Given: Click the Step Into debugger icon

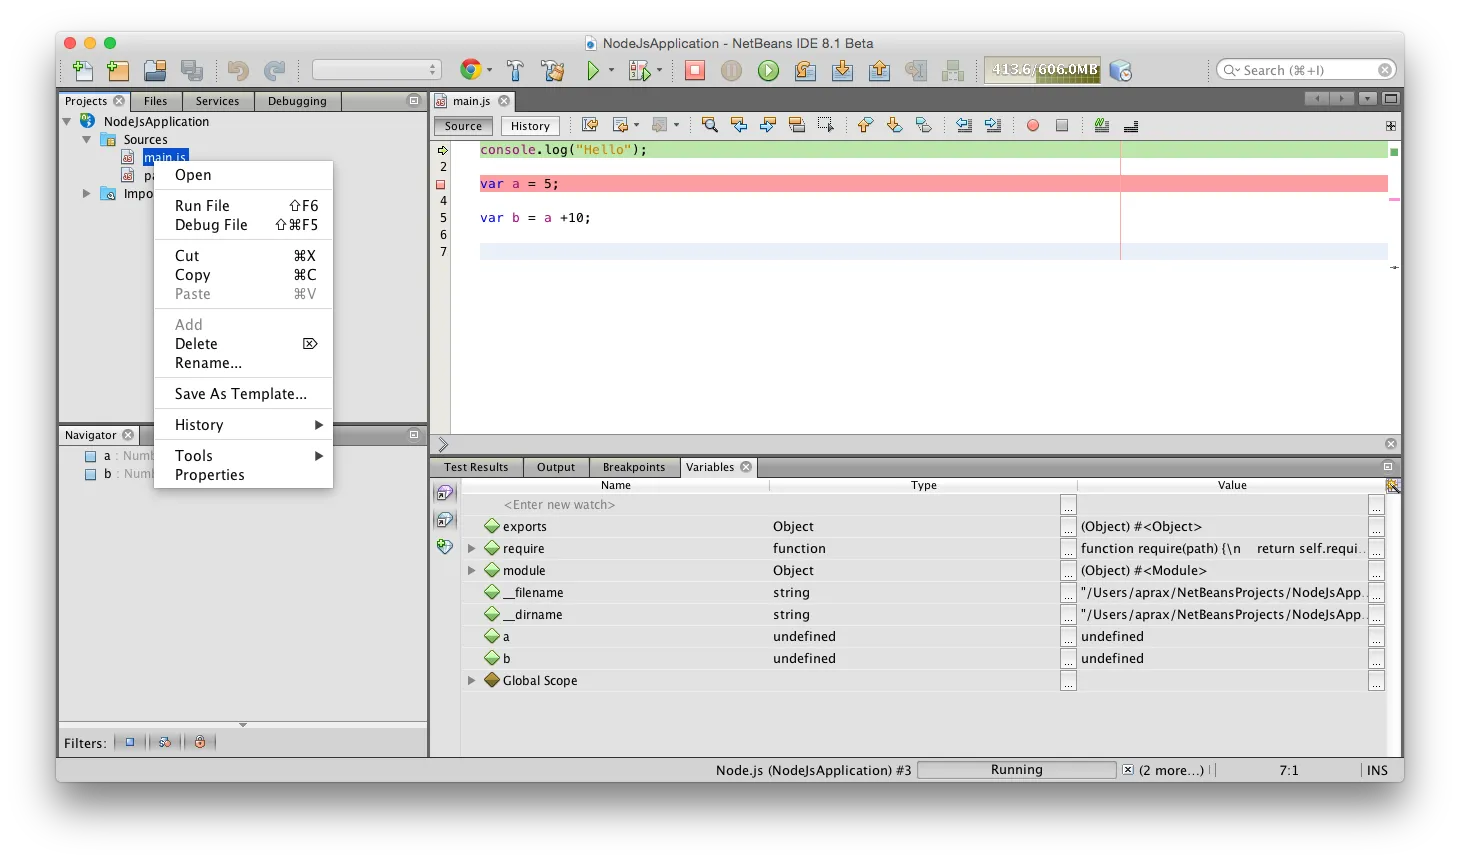Looking at the screenshot, I should point(842,70).
